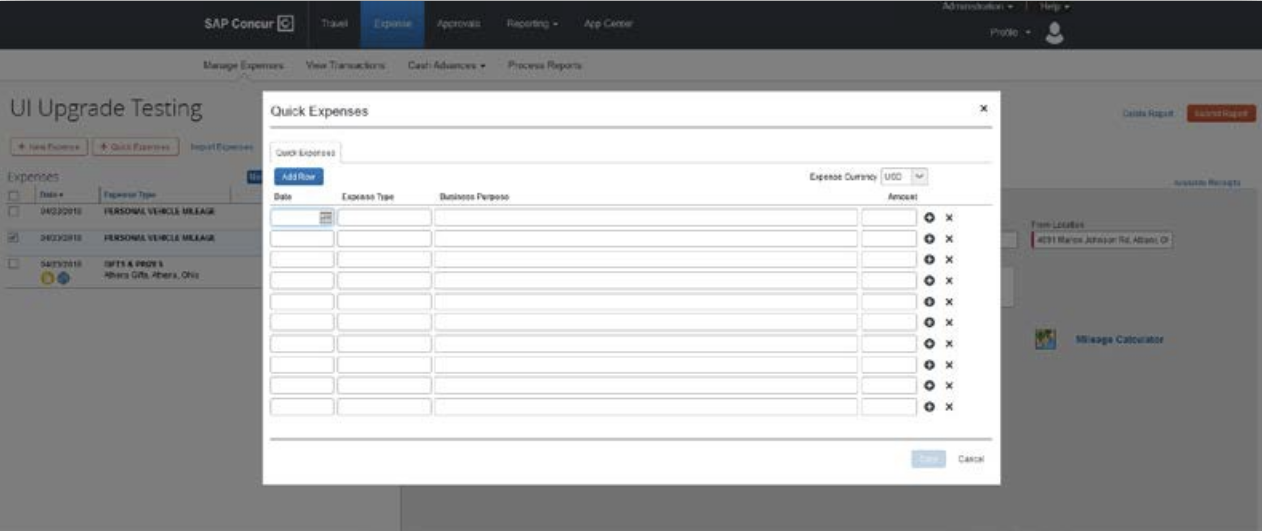Click the From Location address field
The height and width of the screenshot is (531, 1262).
1101,240
